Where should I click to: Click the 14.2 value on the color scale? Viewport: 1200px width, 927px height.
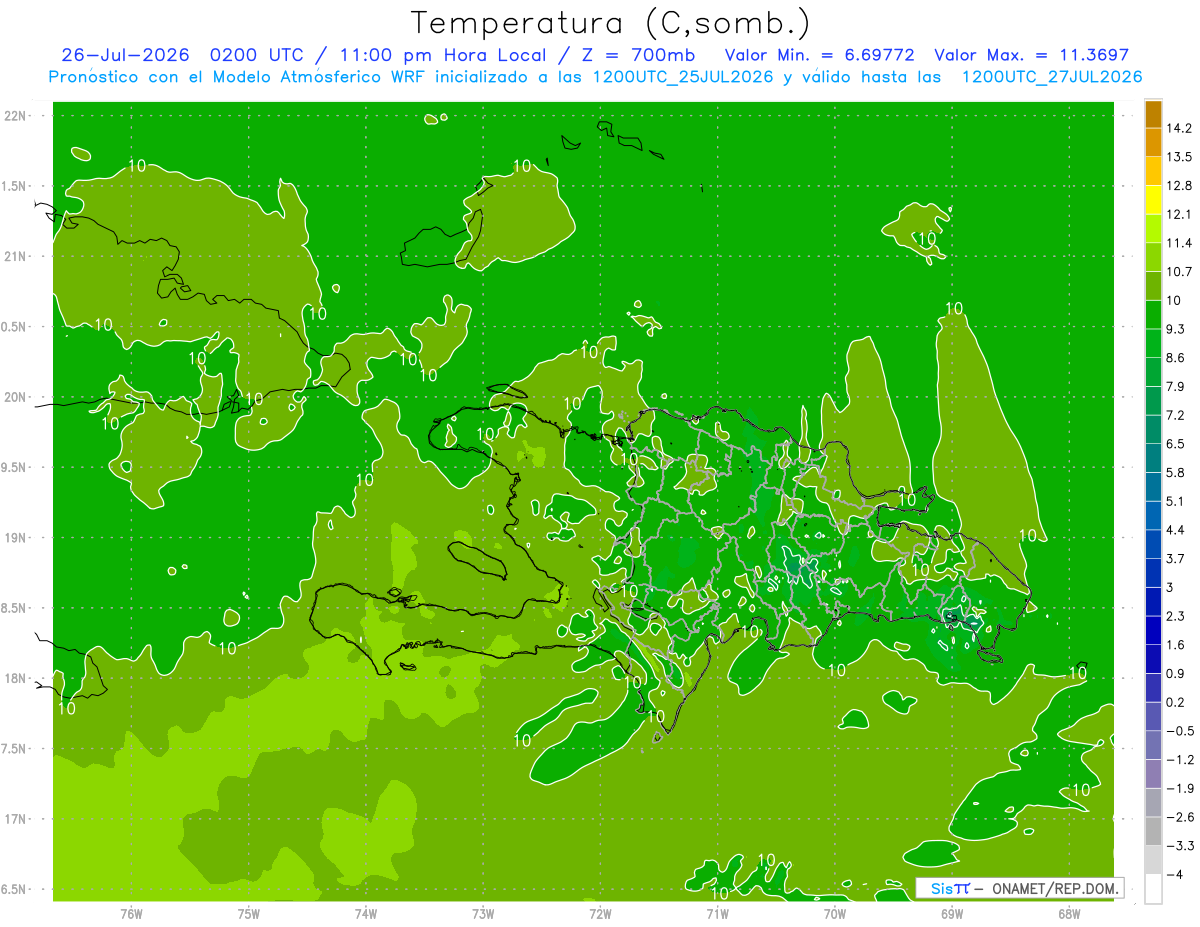[1179, 128]
